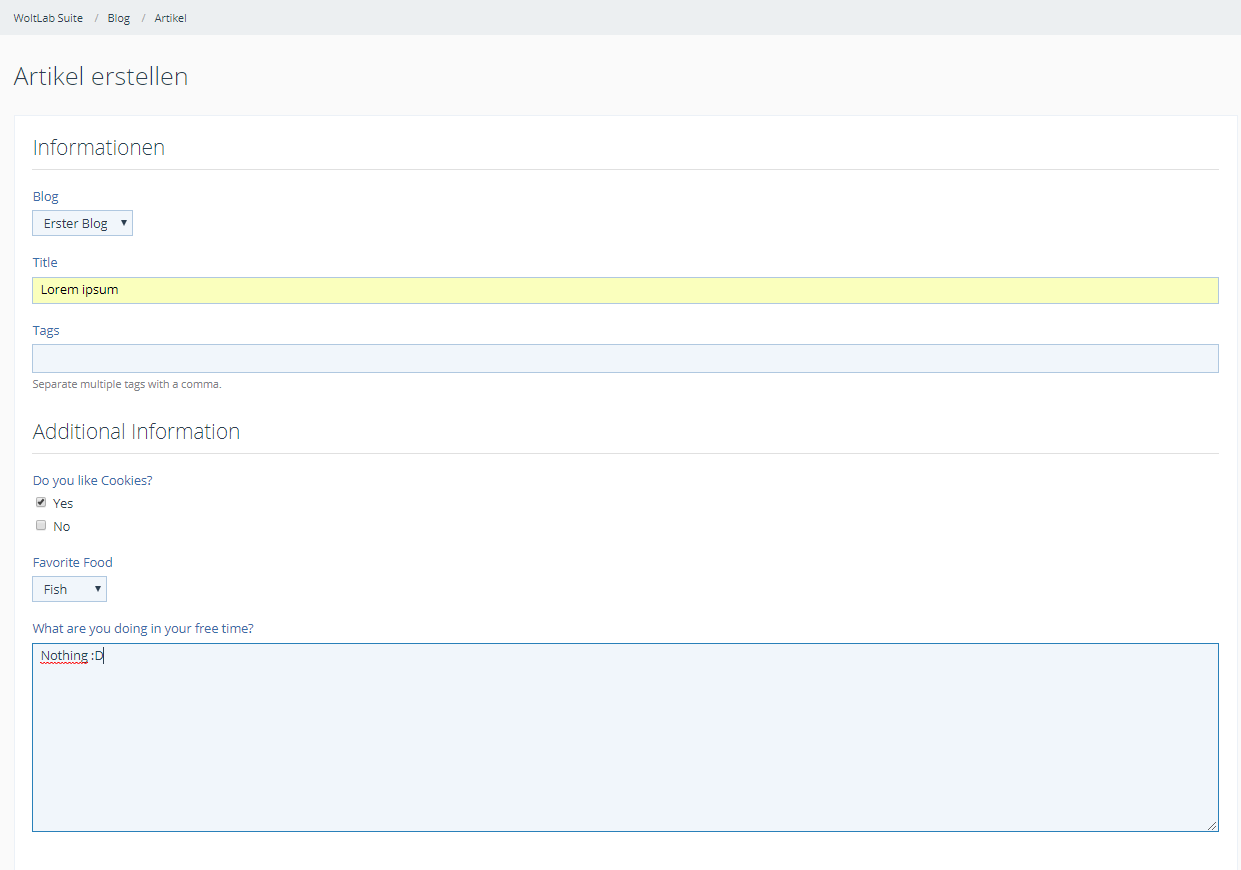The image size is (1241, 870).
Task: Click the Informationen section heading
Action: [x=98, y=148]
